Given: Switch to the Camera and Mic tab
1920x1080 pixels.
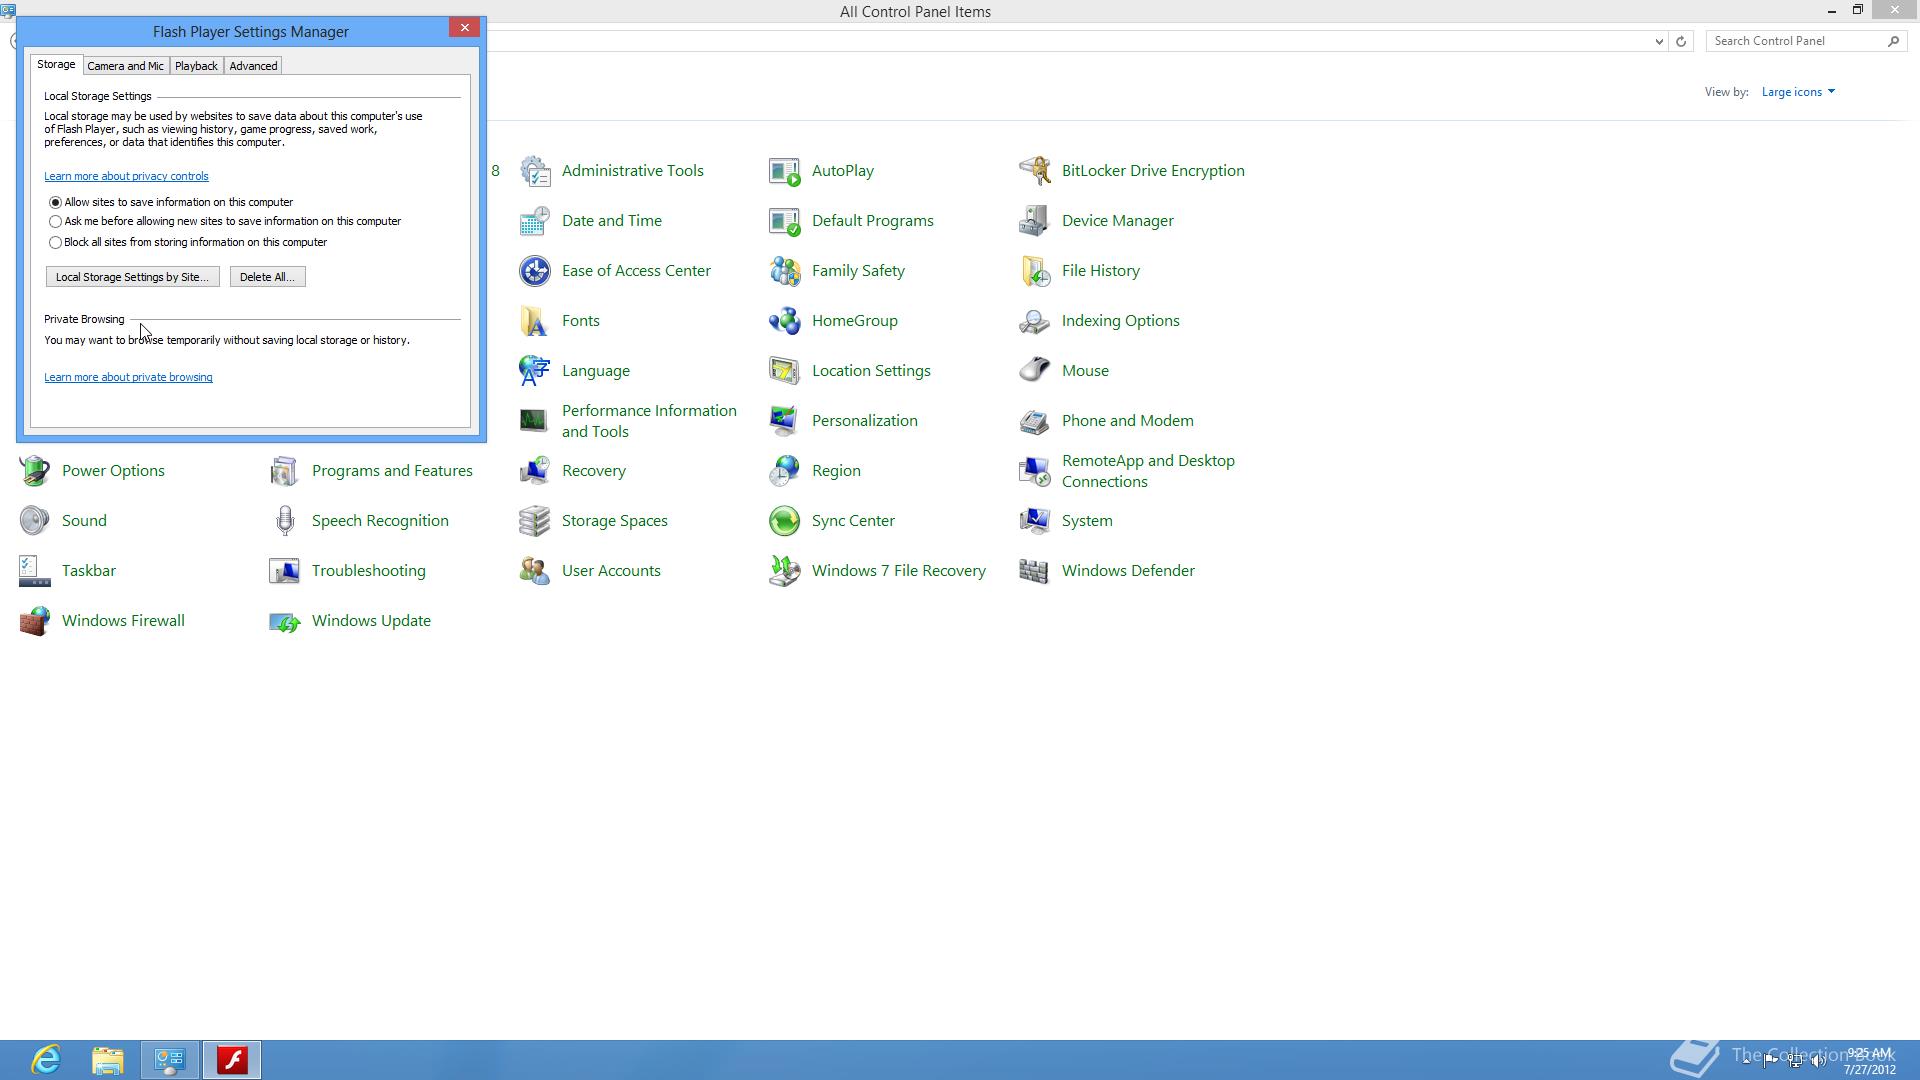Looking at the screenshot, I should (125, 66).
